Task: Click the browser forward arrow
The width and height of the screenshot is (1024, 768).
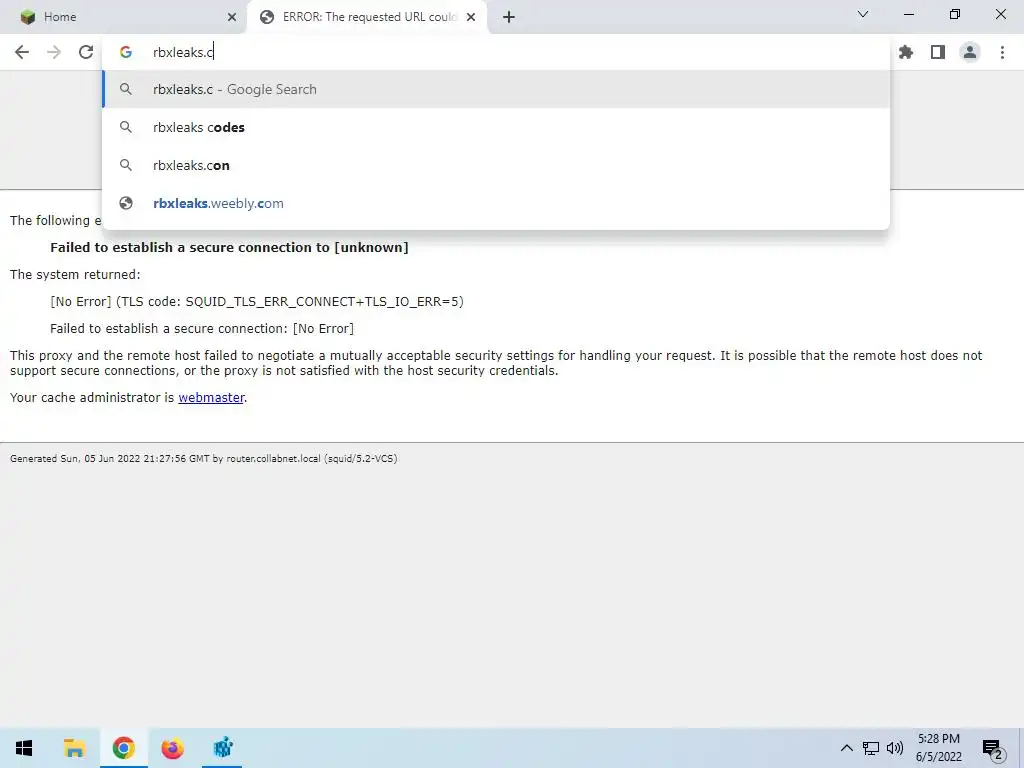Action: [54, 52]
